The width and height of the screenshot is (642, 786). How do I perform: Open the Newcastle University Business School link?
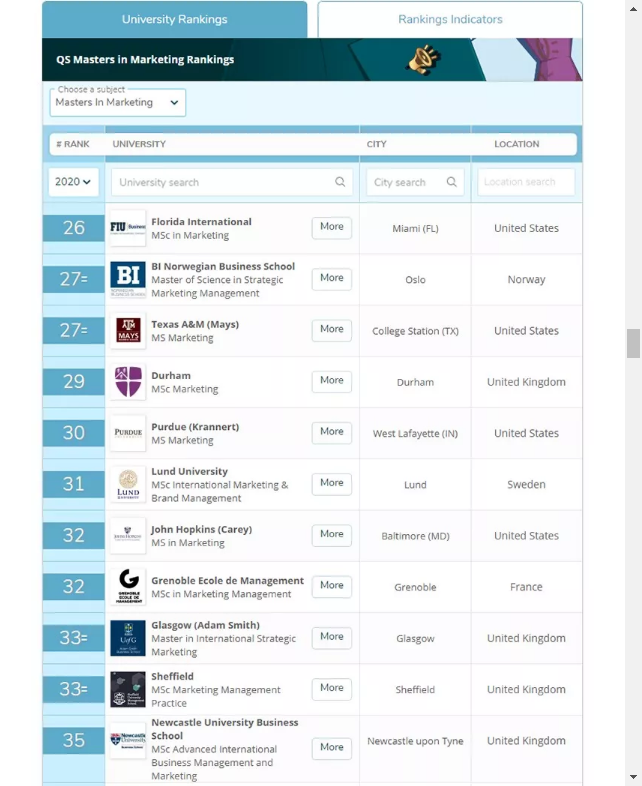point(225,729)
